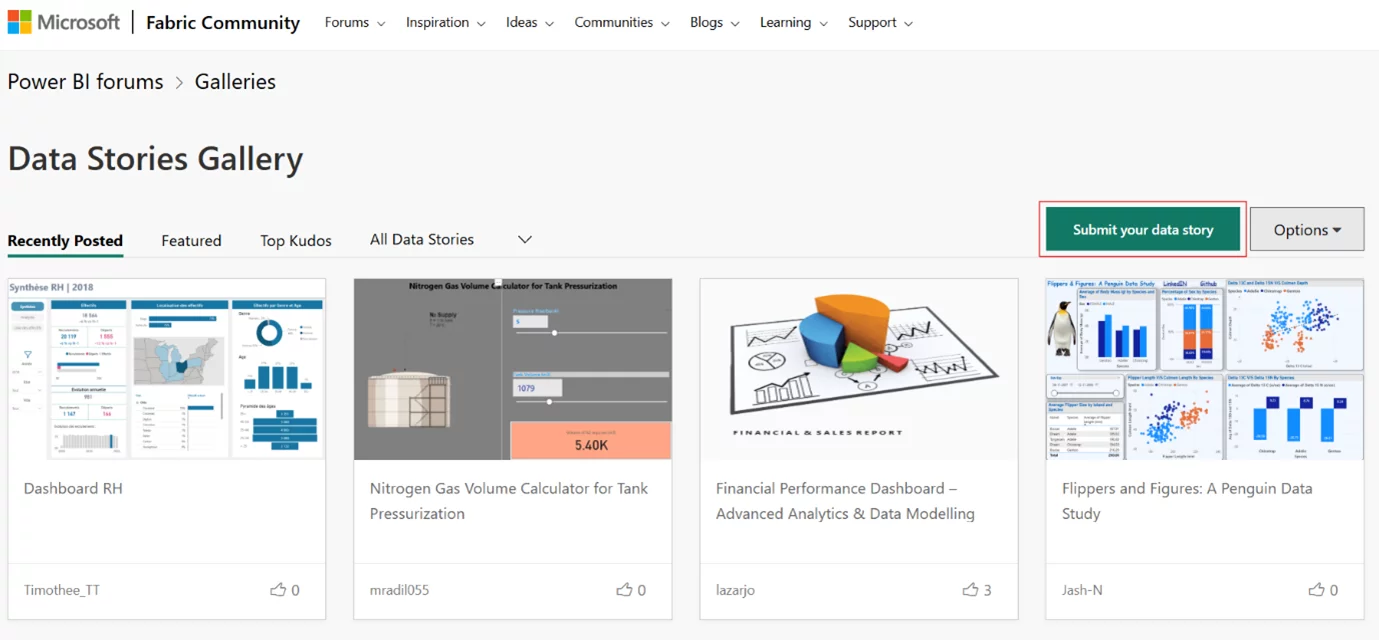Click the Microsoft logo
The image size is (1379, 640).
[x=64, y=22]
